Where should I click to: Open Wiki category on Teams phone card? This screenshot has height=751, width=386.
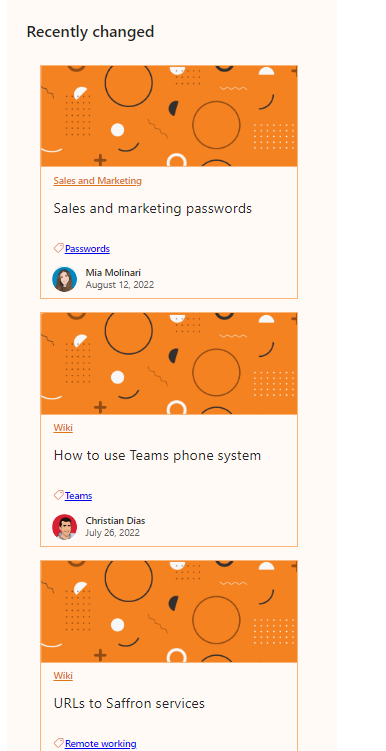pos(63,428)
